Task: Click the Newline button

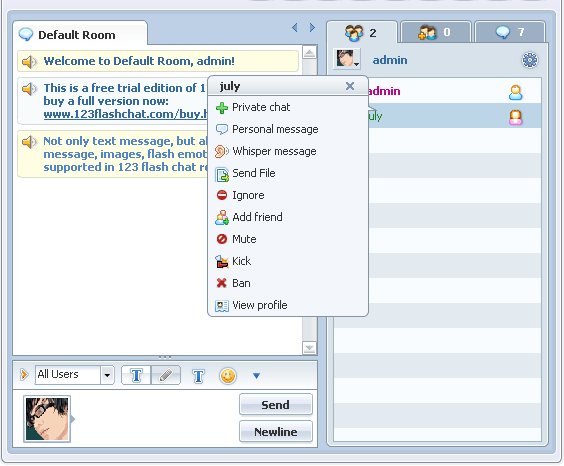Action: (276, 431)
